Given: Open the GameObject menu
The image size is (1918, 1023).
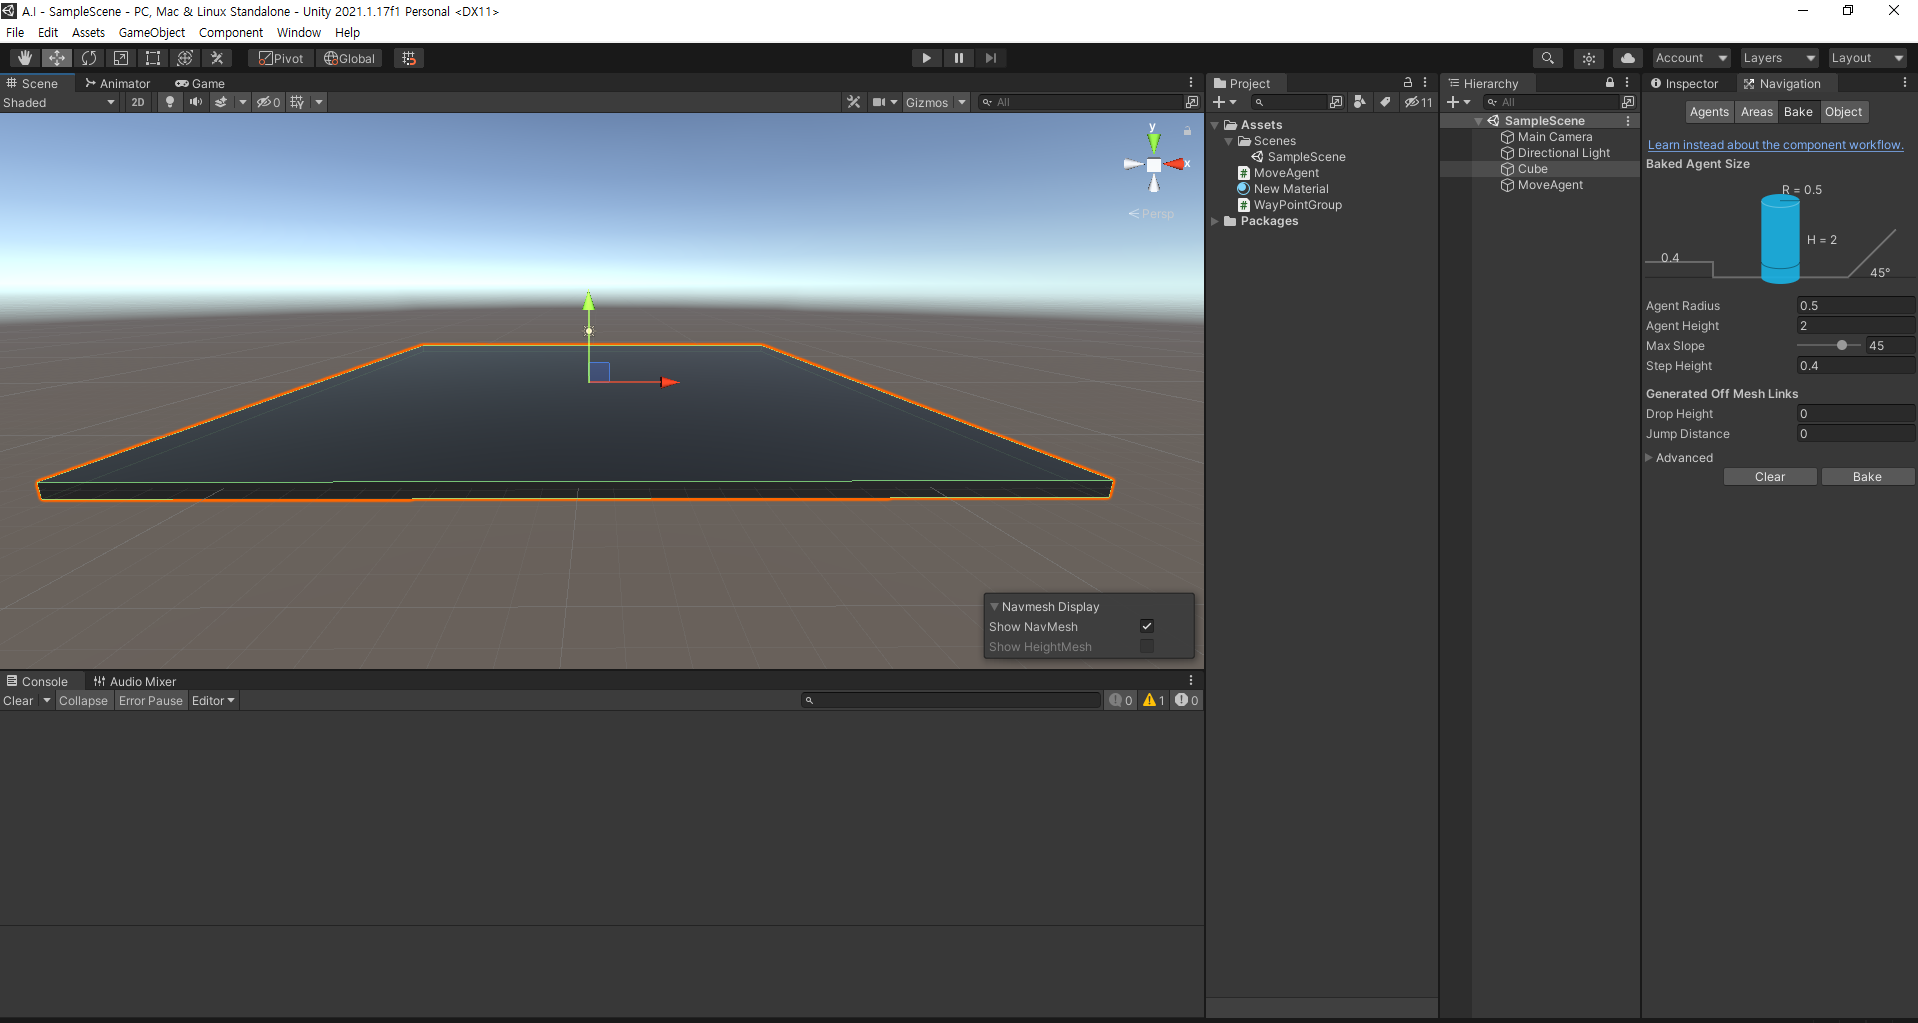Looking at the screenshot, I should pyautogui.click(x=152, y=32).
